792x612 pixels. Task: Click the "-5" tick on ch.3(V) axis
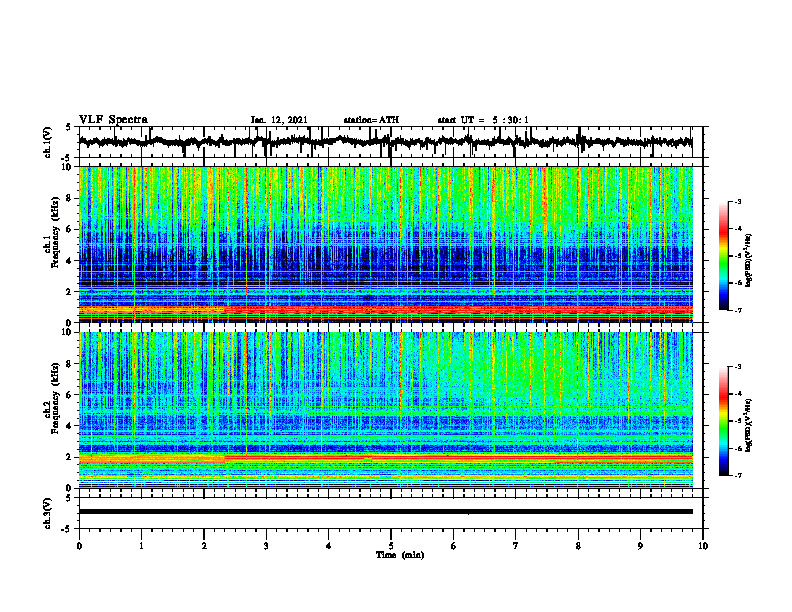(x=66, y=529)
